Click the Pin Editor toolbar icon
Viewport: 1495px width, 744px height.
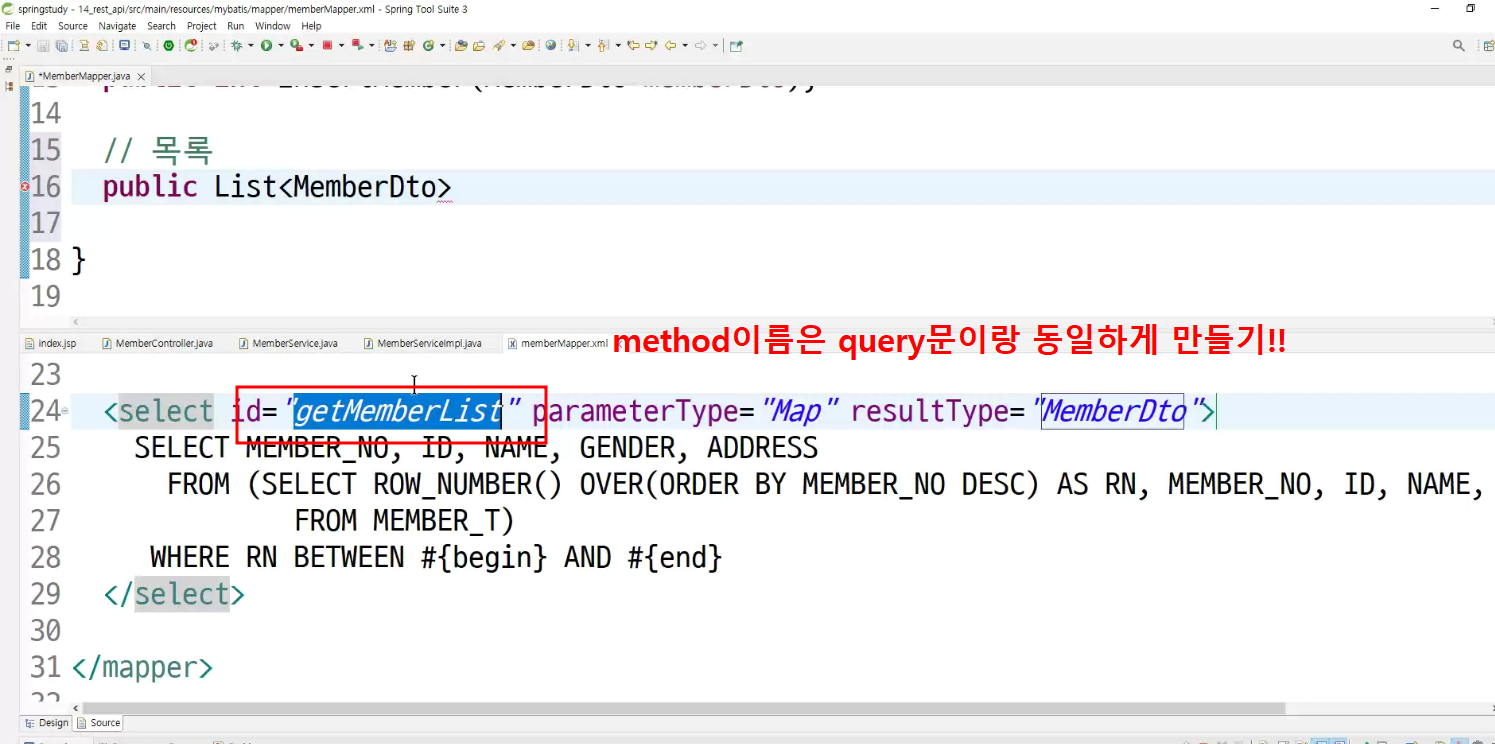pyautogui.click(x=736, y=45)
